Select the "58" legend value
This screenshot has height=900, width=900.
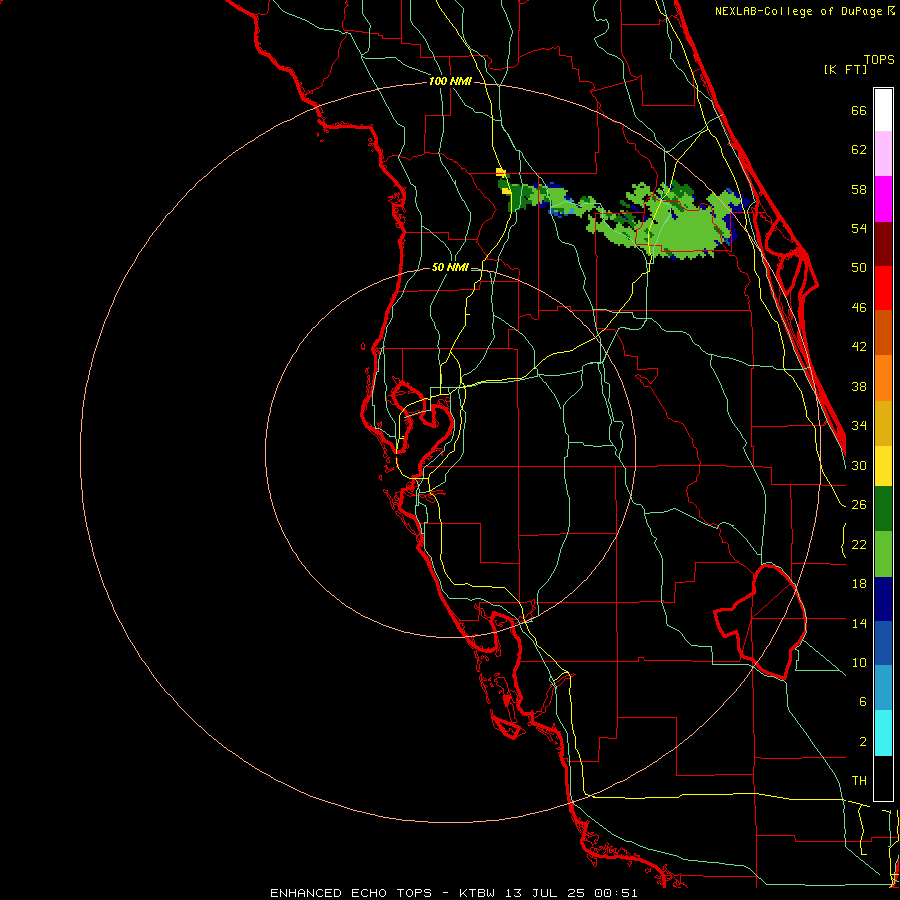[x=859, y=189]
